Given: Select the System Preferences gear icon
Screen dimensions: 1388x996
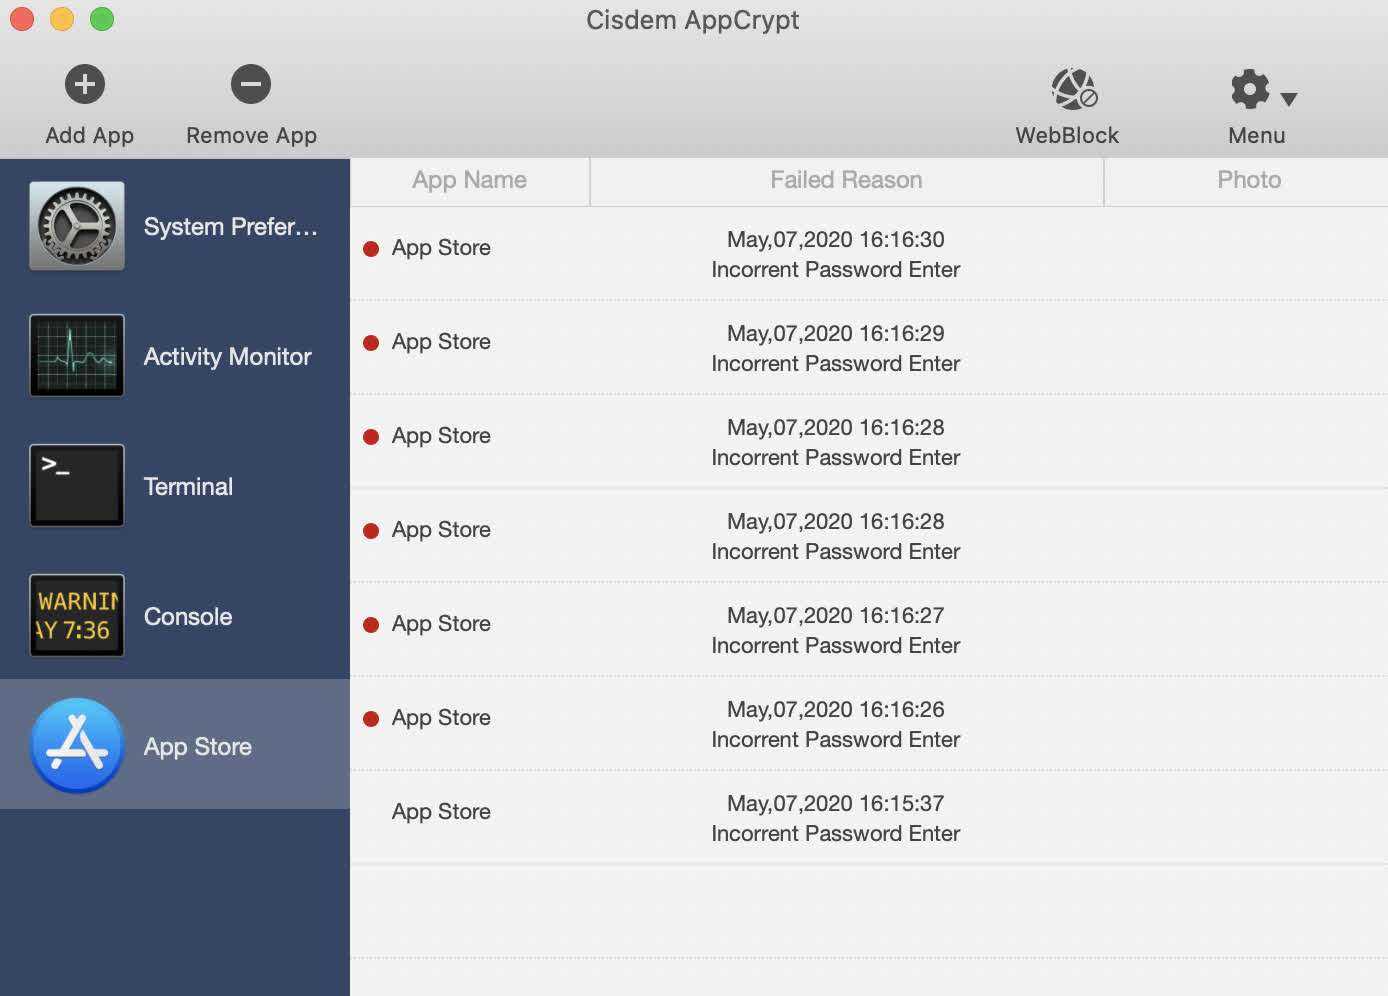Looking at the screenshot, I should pyautogui.click(x=77, y=226).
